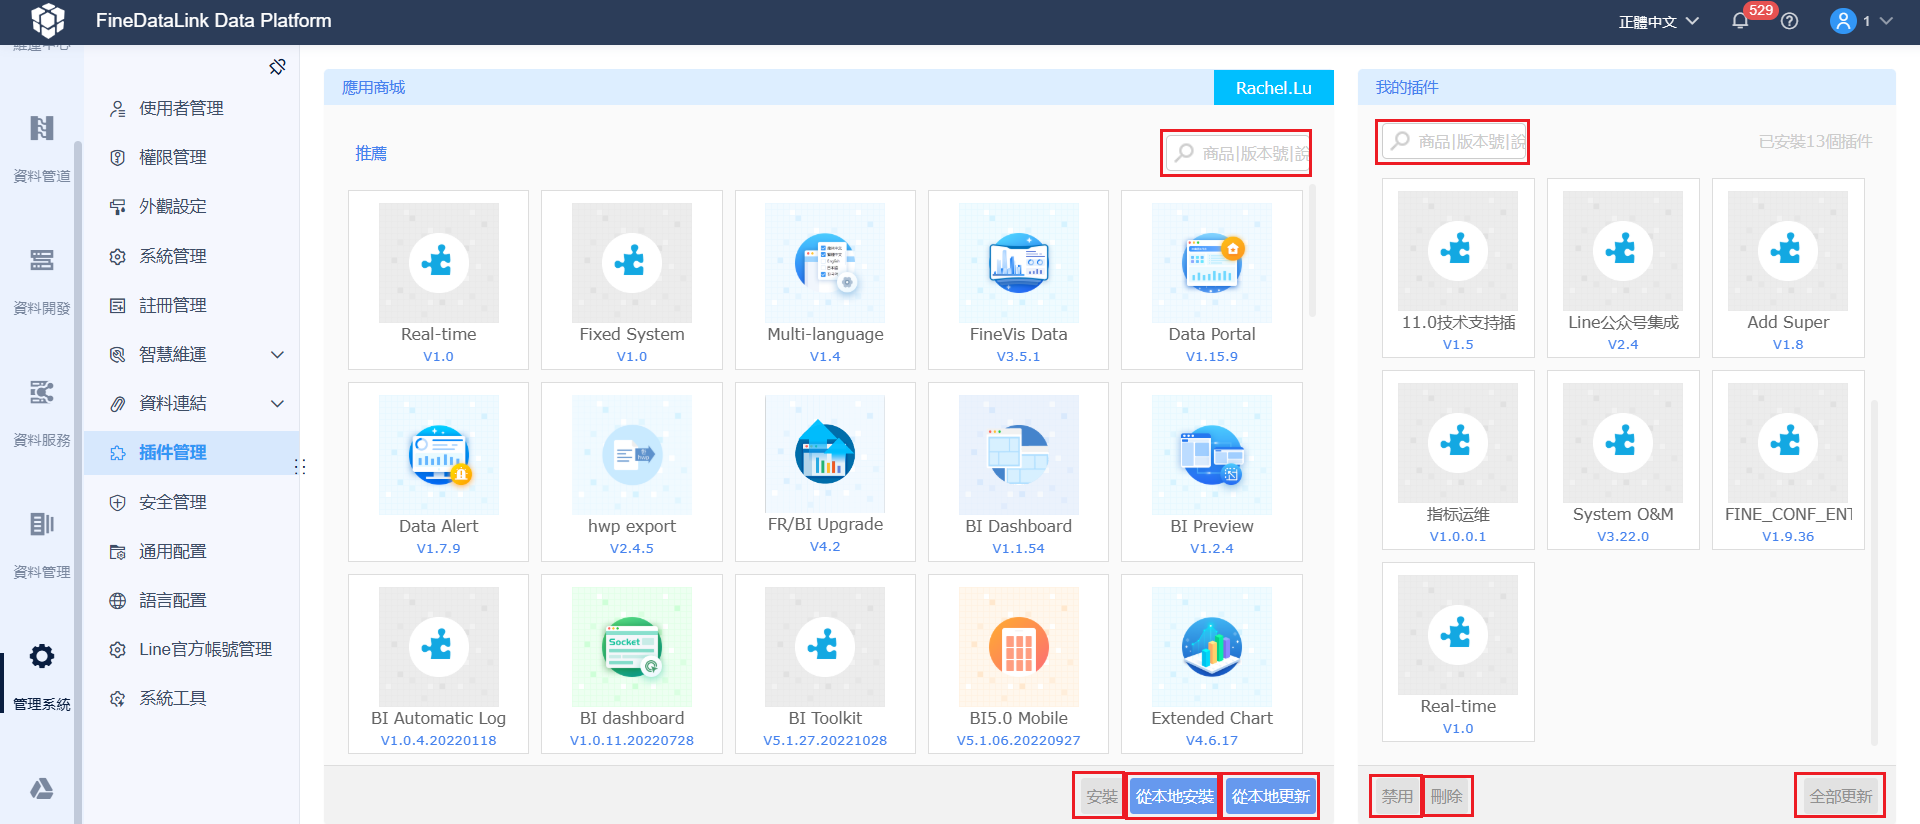1920x824 pixels.
Task: Open 權限管理 in the menu
Action: (191, 157)
